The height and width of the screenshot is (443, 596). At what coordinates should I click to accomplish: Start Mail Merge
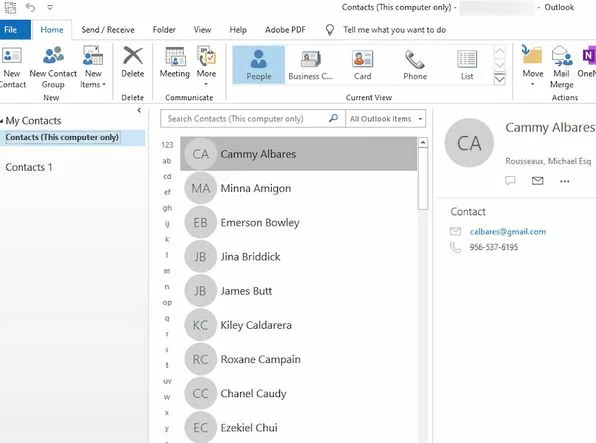pyautogui.click(x=561, y=67)
